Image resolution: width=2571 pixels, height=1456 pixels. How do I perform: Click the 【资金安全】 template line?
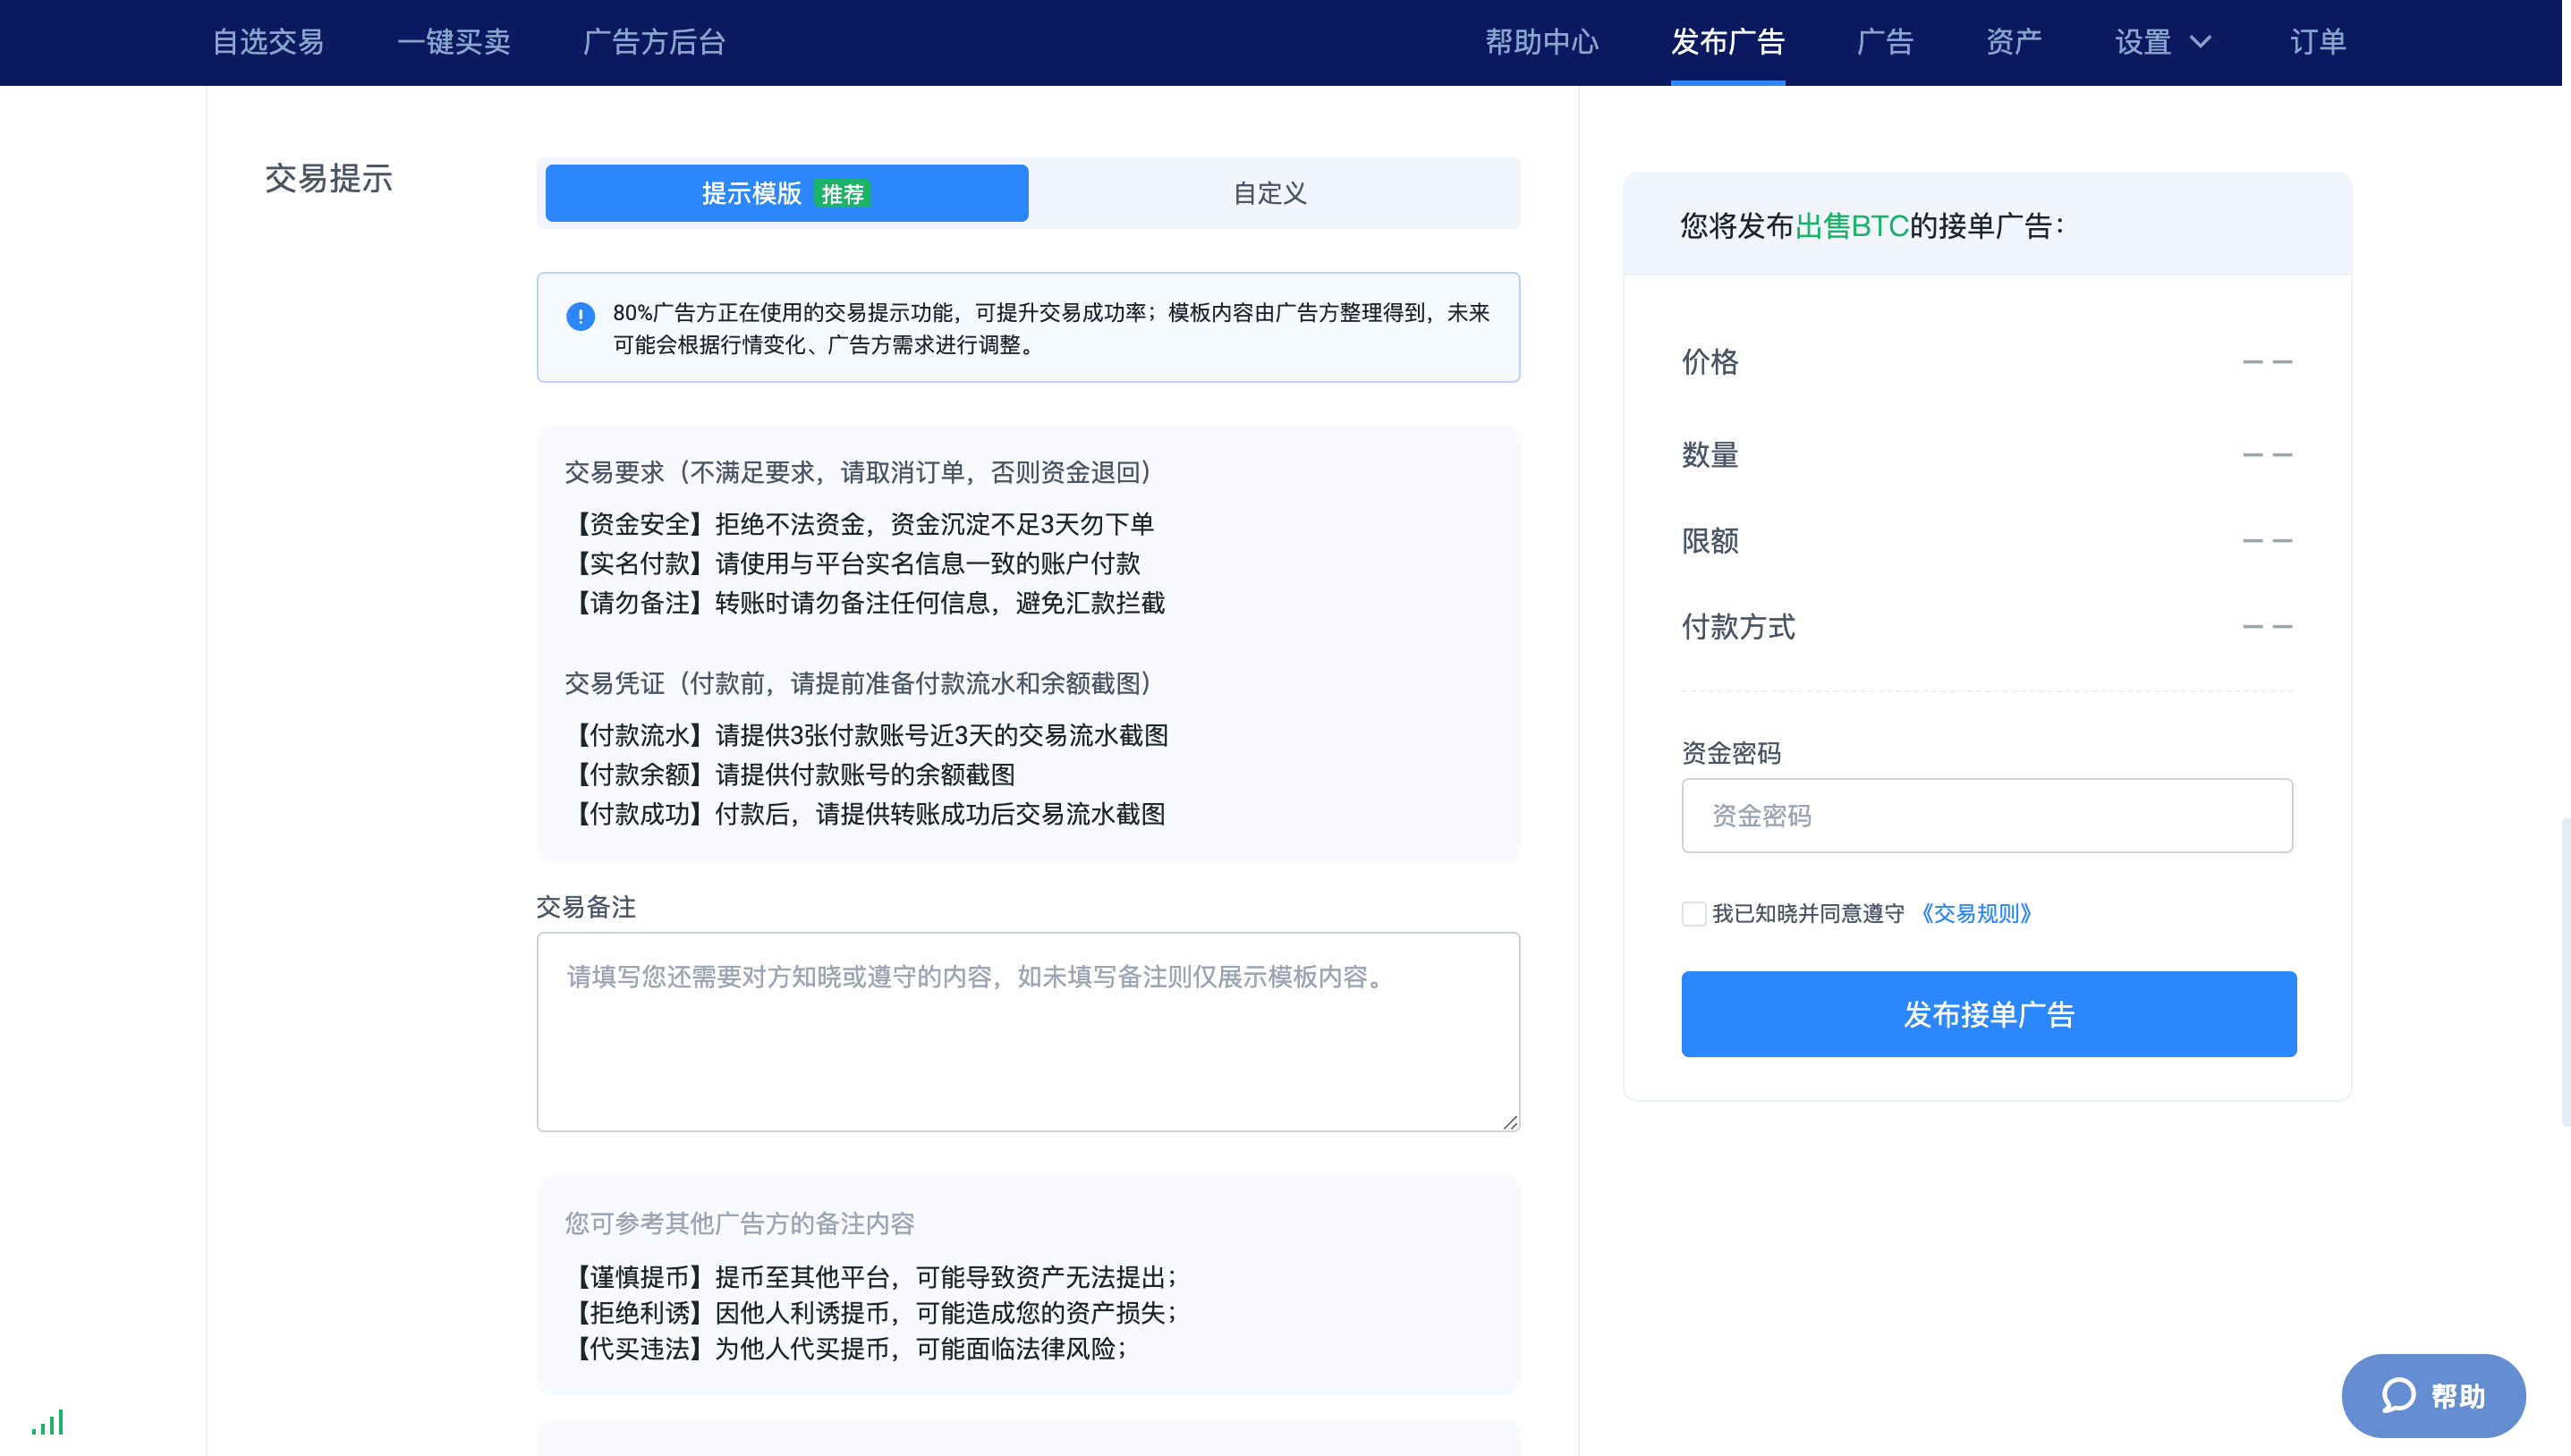(860, 524)
